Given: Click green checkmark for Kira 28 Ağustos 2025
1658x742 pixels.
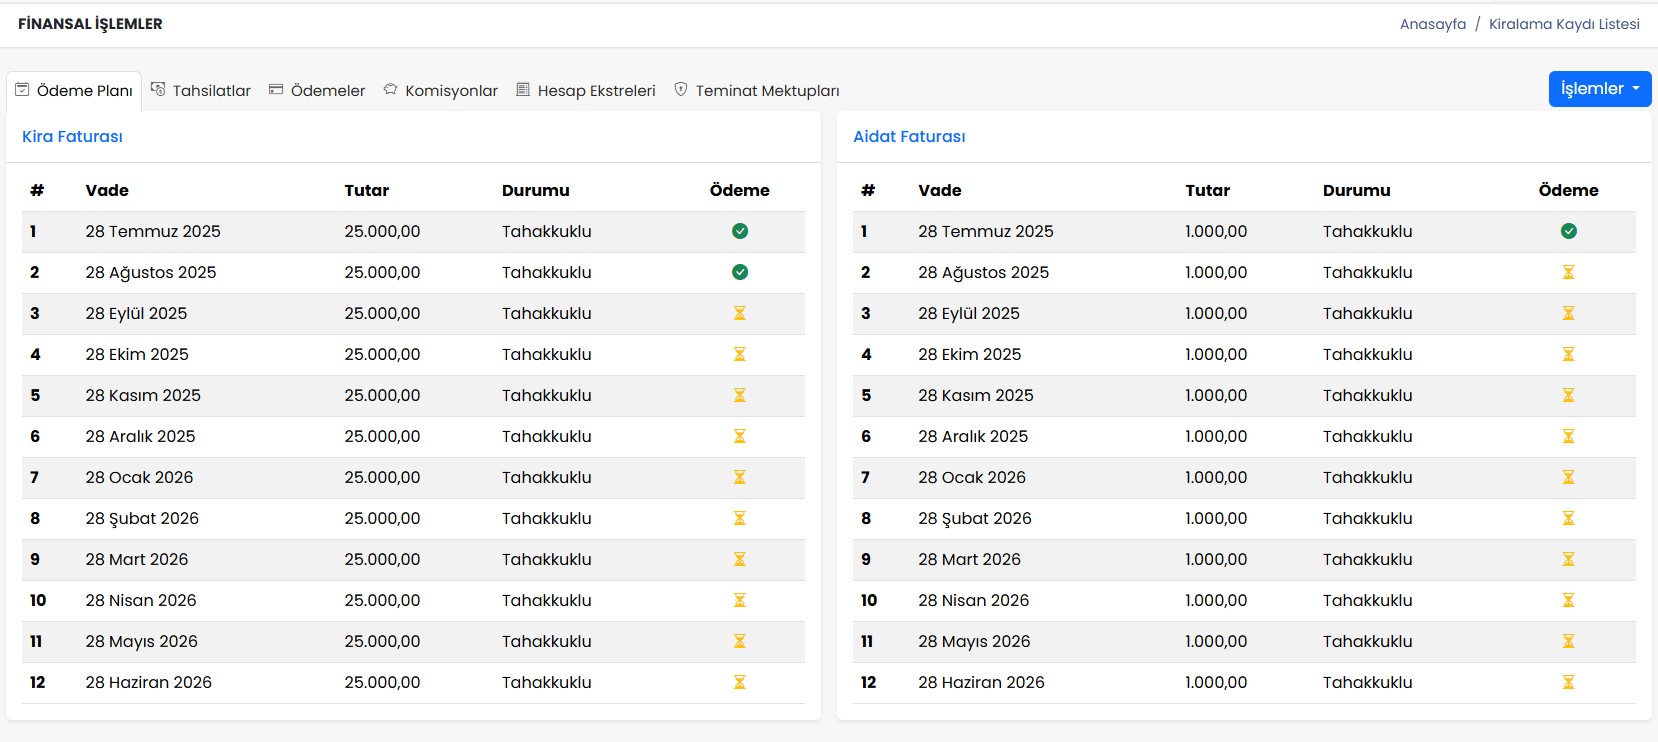Looking at the screenshot, I should 740,272.
